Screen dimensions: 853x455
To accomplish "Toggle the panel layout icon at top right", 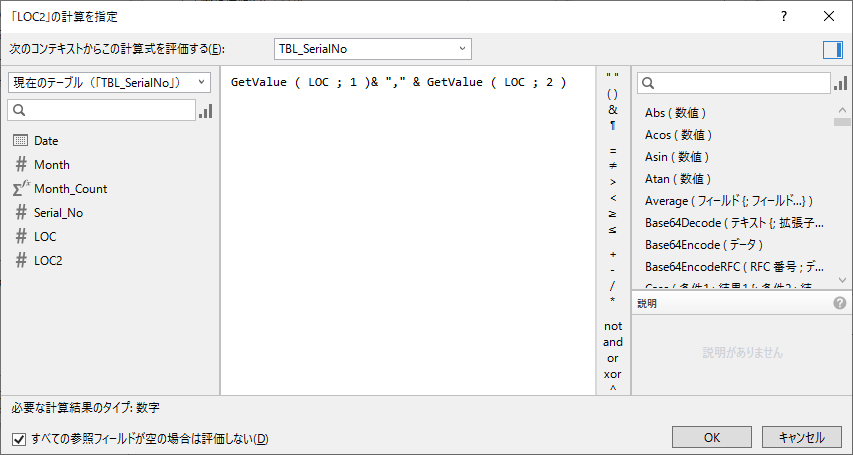I will (832, 50).
